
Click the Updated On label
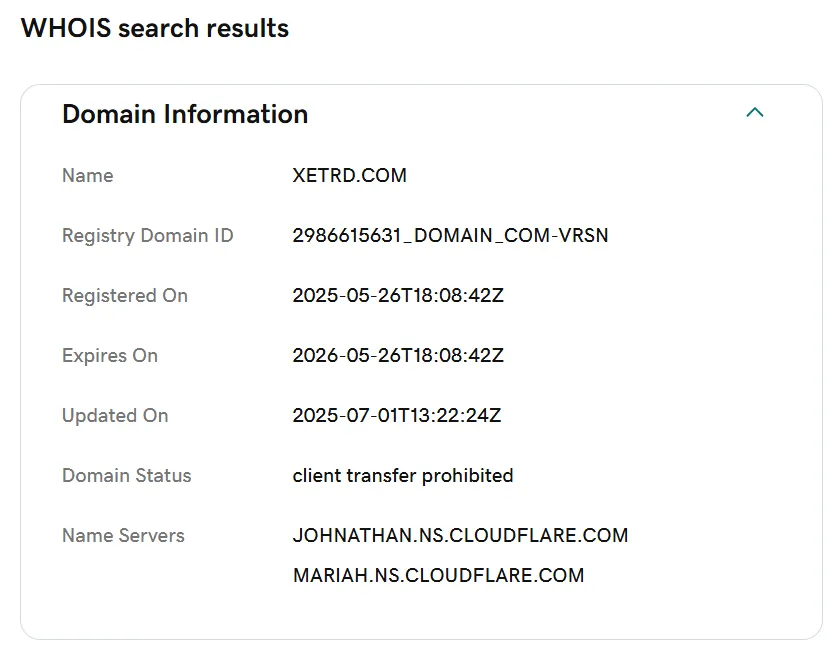[x=114, y=416]
